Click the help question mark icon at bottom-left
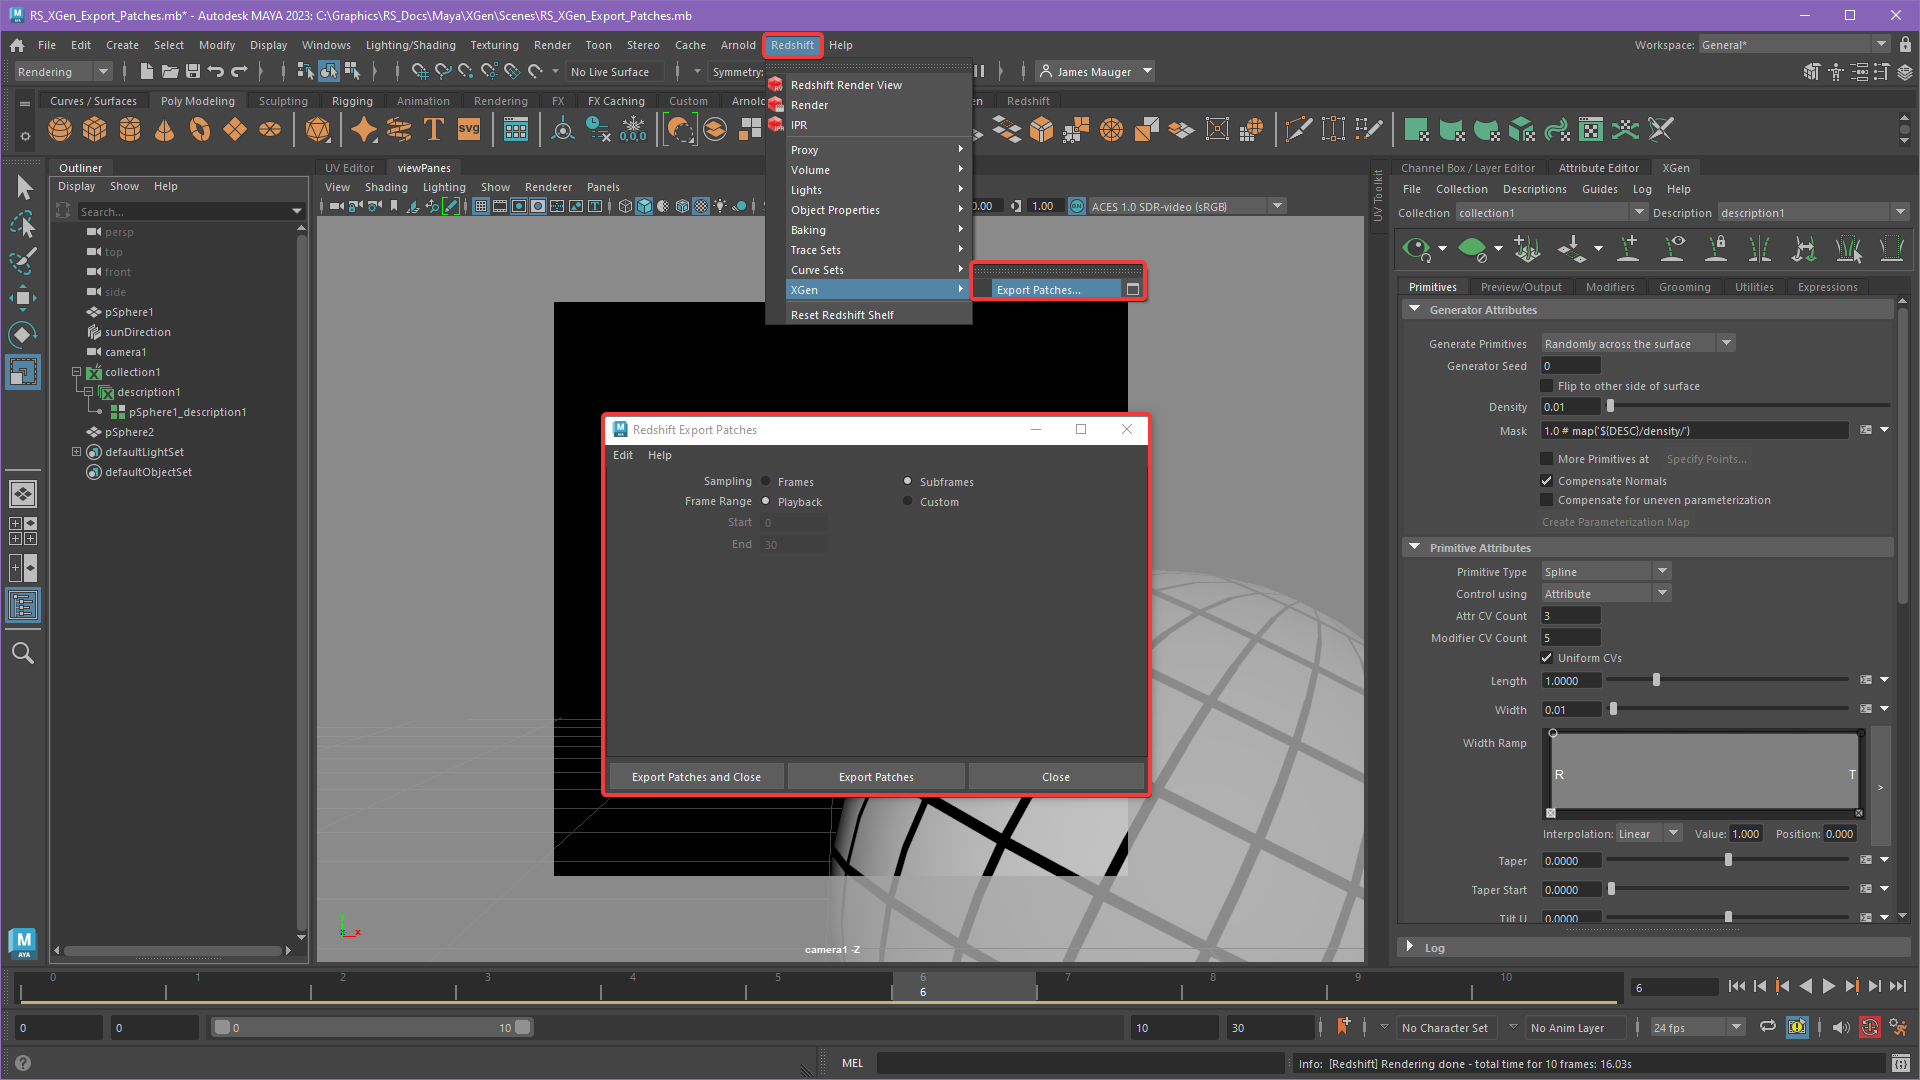This screenshot has width=1920, height=1080. [23, 1064]
